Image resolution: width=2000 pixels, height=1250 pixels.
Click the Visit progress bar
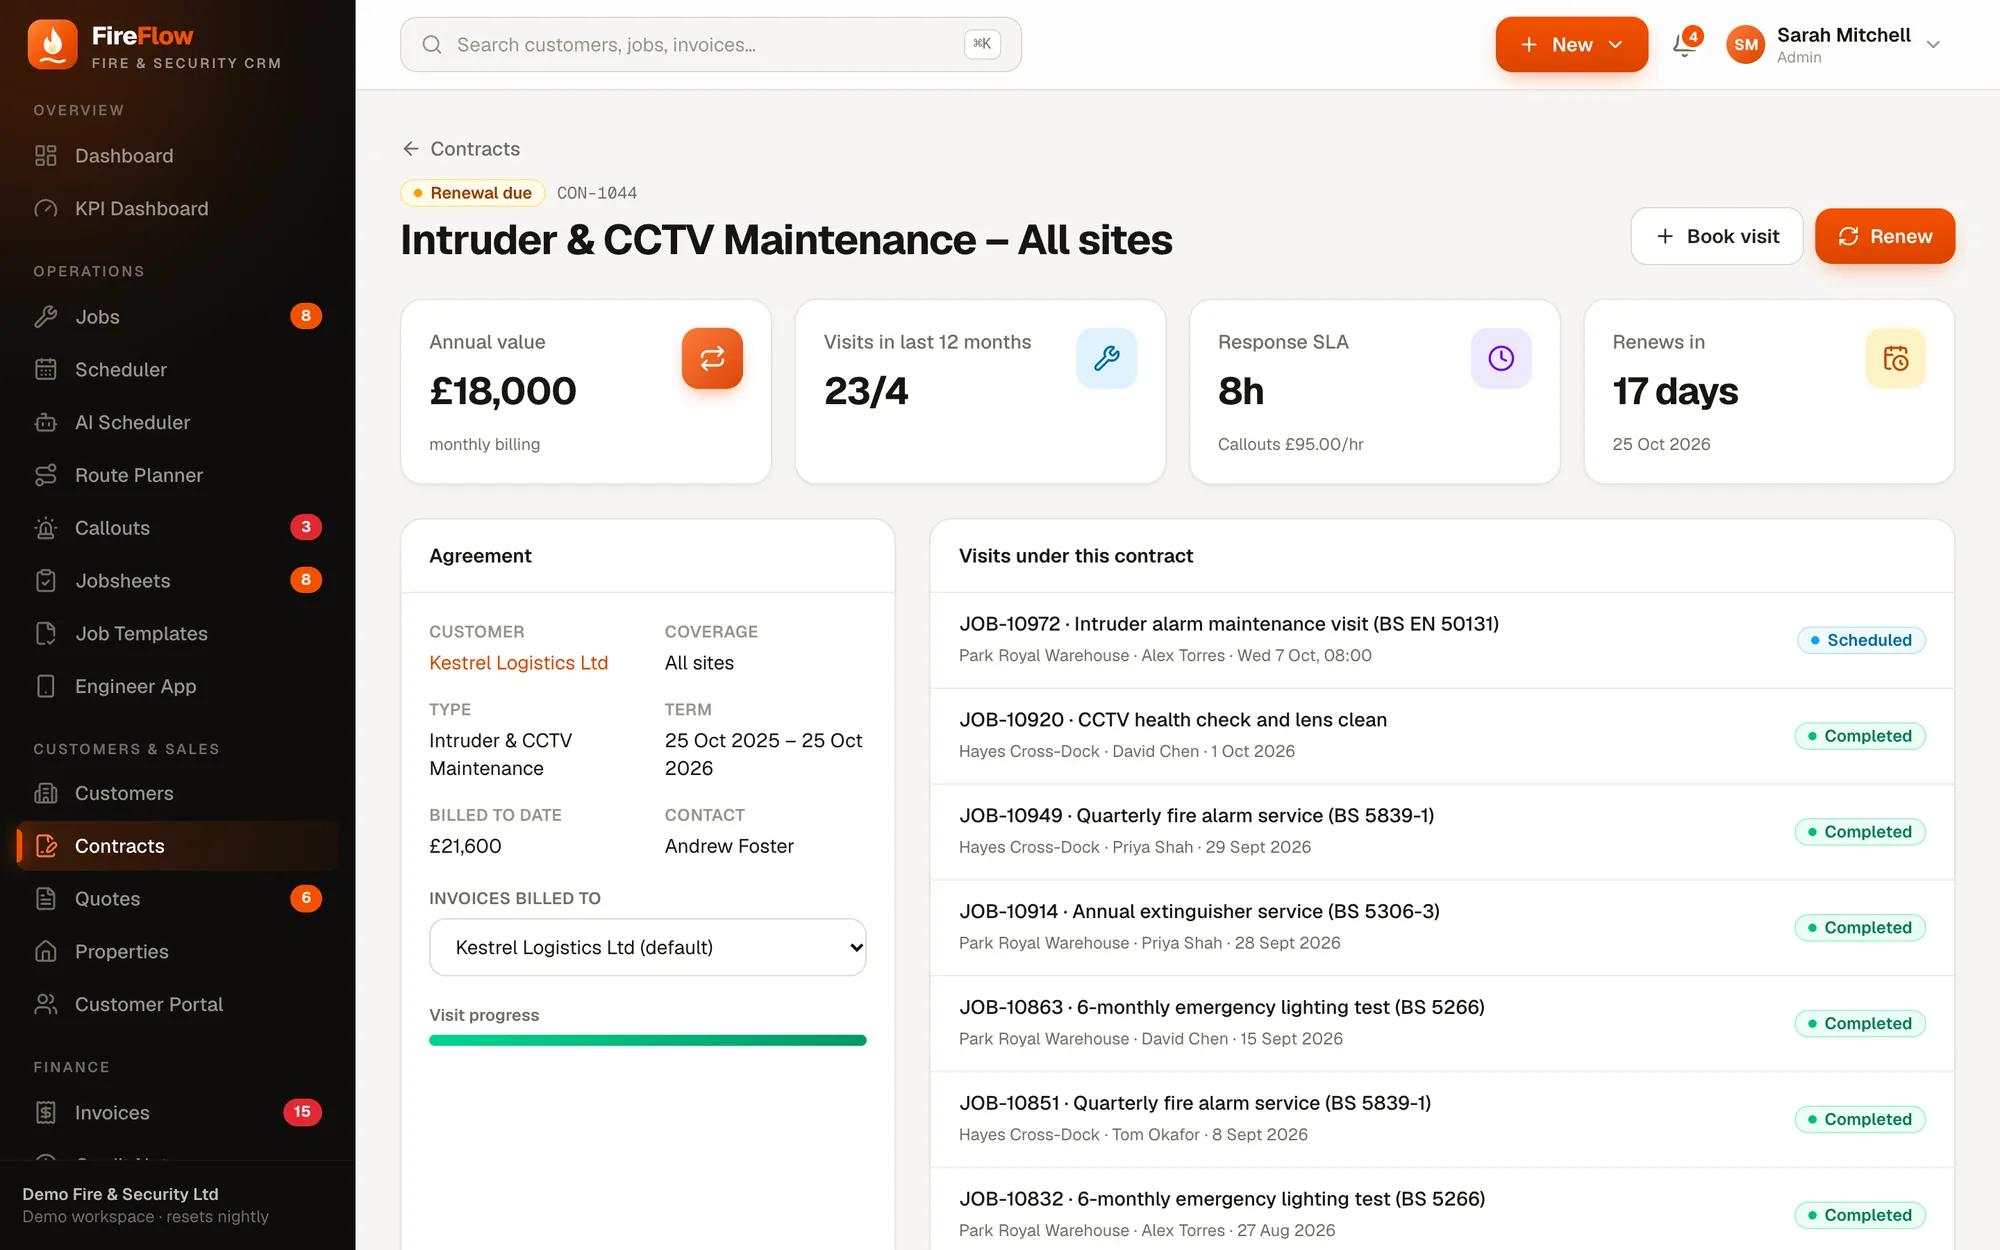tap(647, 1040)
